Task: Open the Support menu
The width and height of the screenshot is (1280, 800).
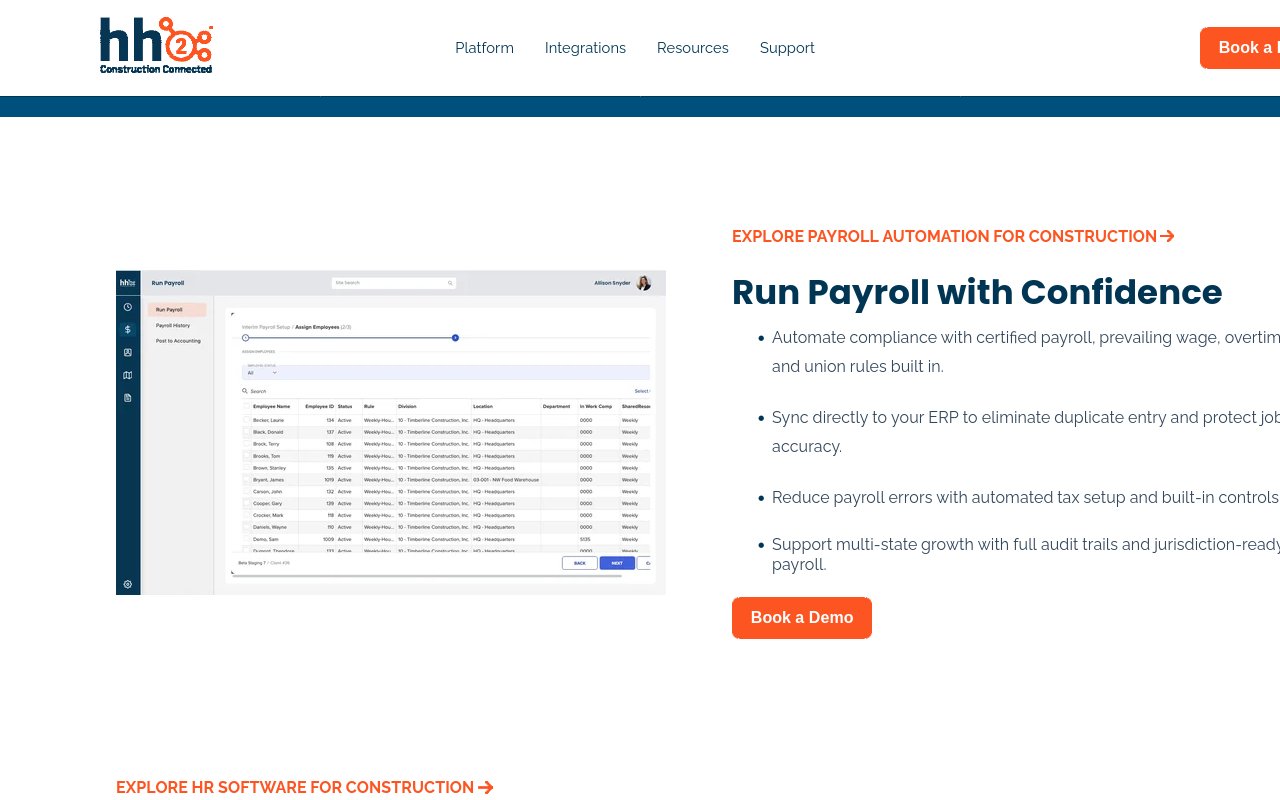Action: (x=787, y=48)
